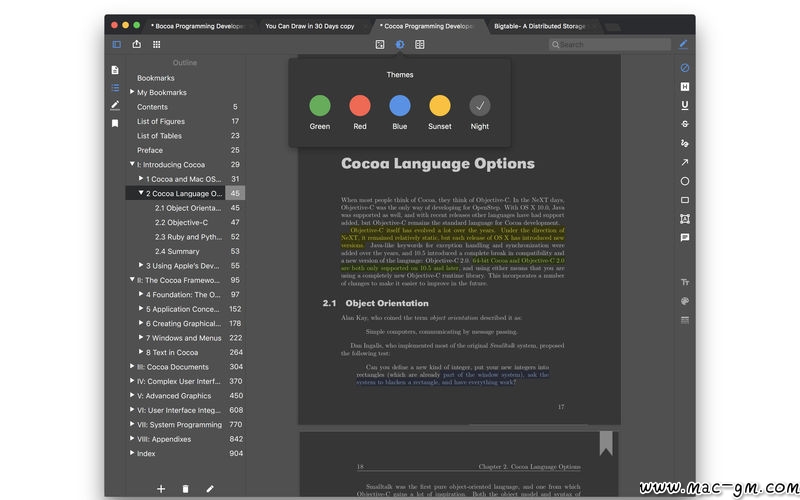Expand My Bookmarks disclosure triangle

point(132,92)
